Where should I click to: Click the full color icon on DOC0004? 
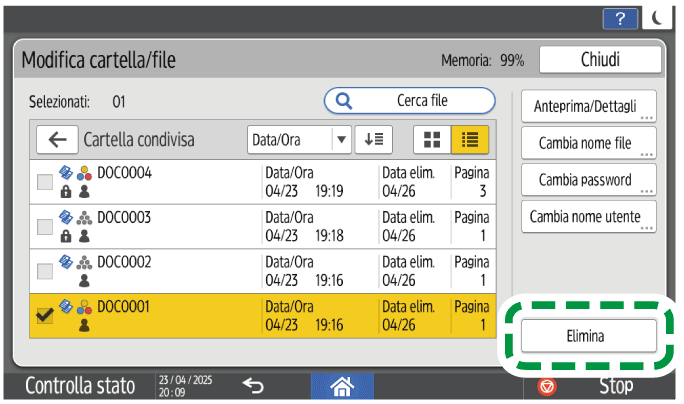click(84, 173)
